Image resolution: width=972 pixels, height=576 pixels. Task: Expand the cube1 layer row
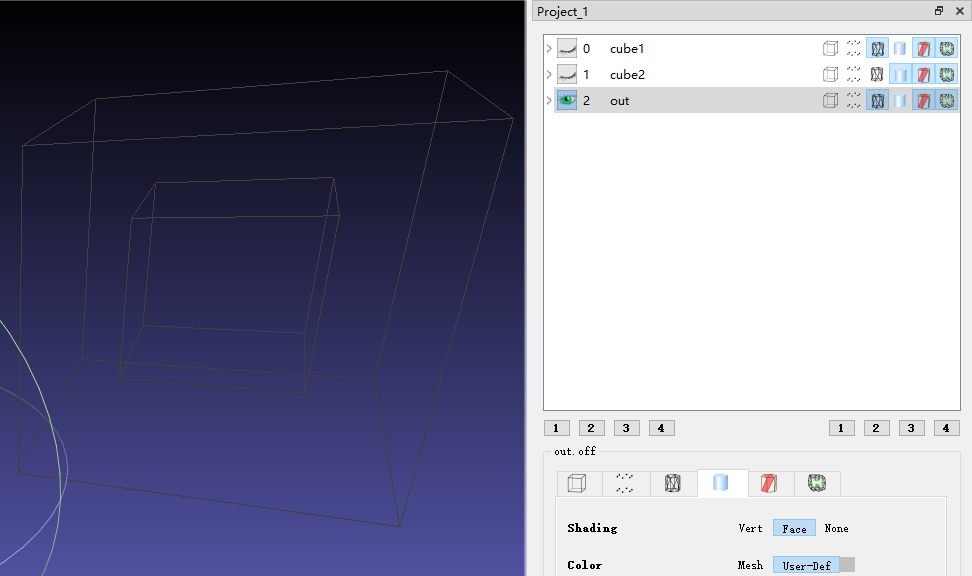tap(549, 48)
